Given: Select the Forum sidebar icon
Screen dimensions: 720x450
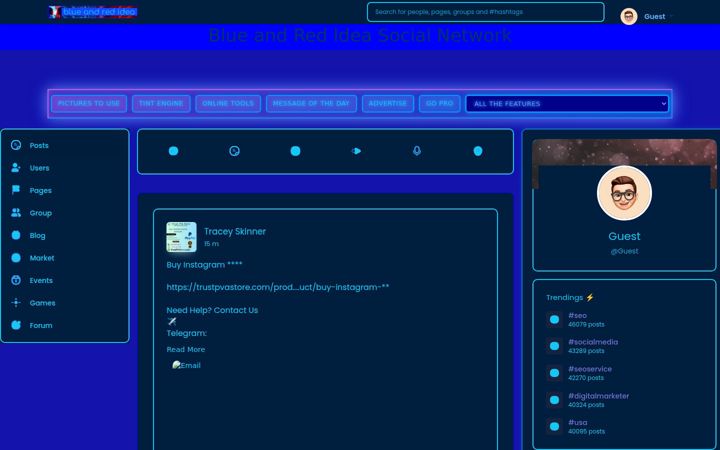Looking at the screenshot, I should tap(16, 325).
